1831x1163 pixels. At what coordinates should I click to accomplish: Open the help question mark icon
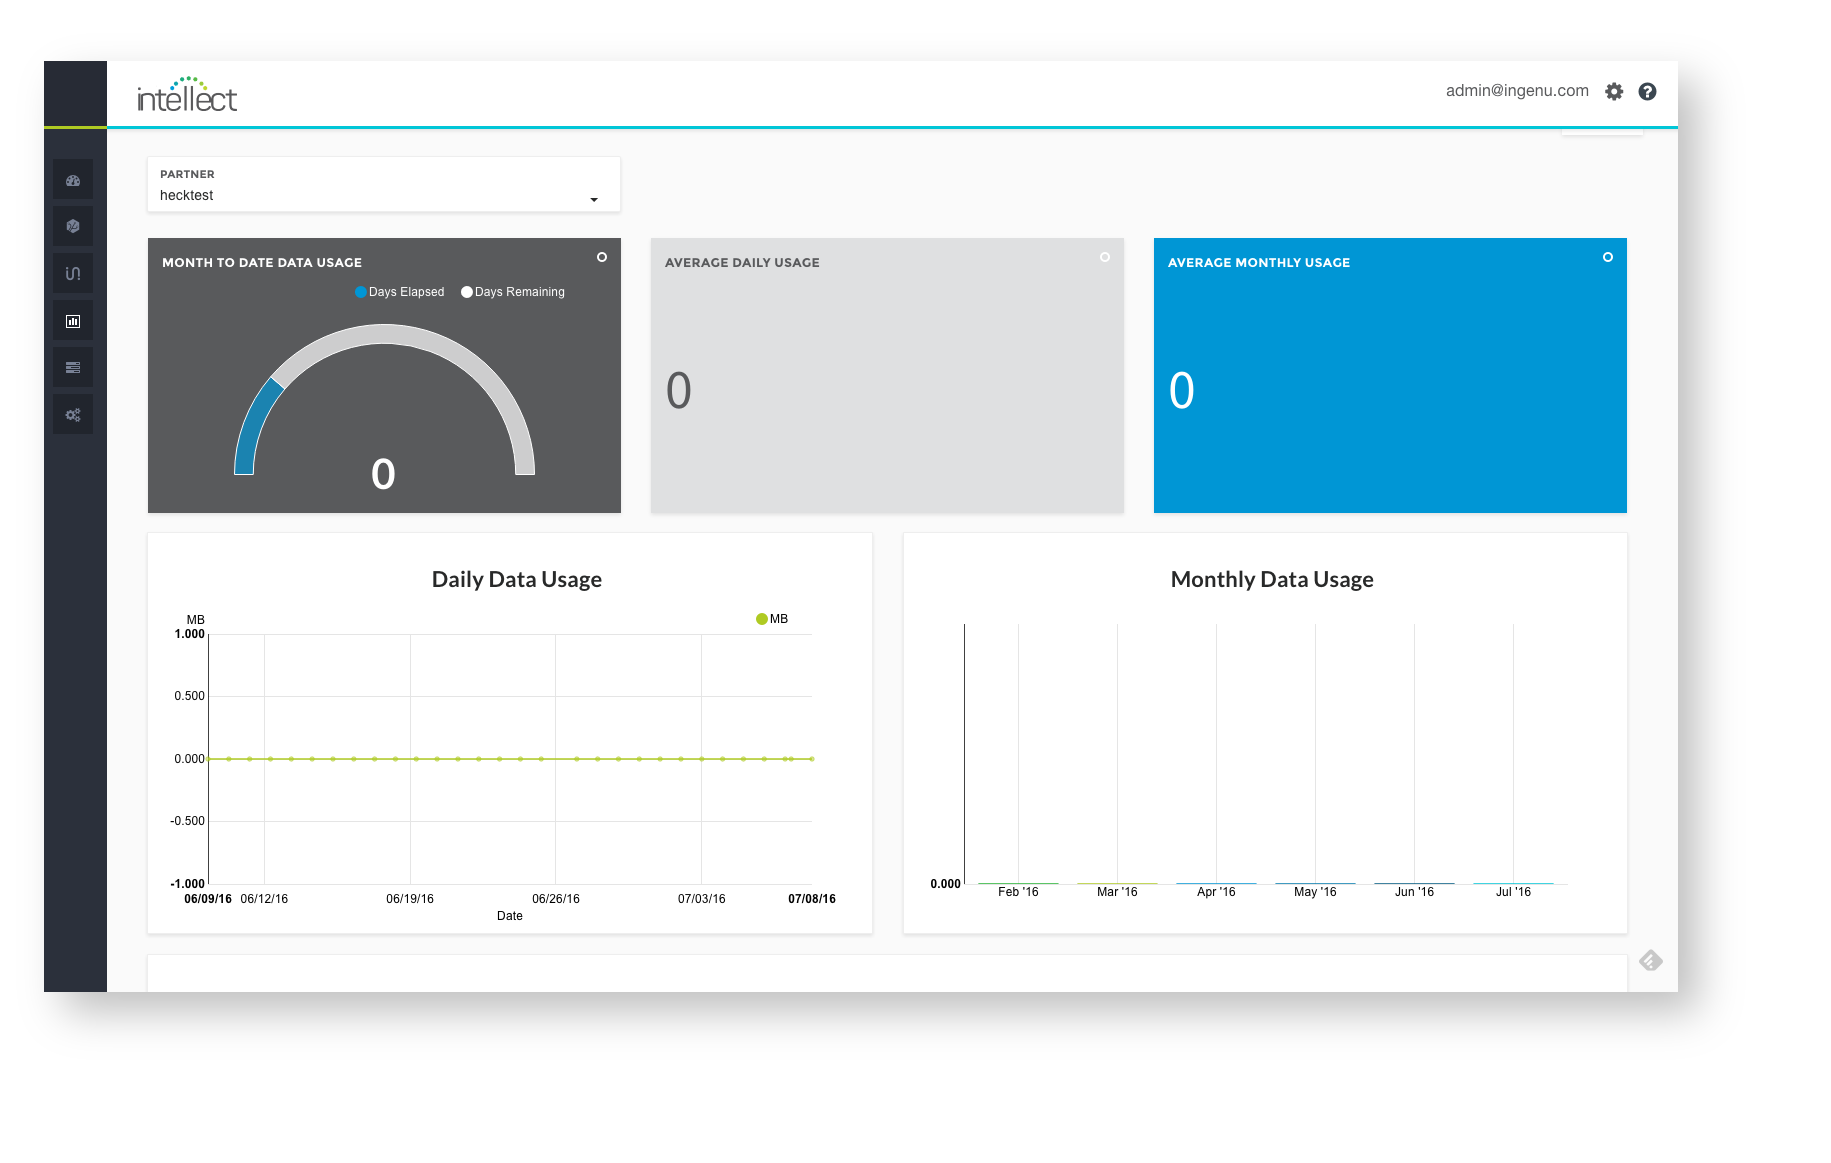point(1647,92)
